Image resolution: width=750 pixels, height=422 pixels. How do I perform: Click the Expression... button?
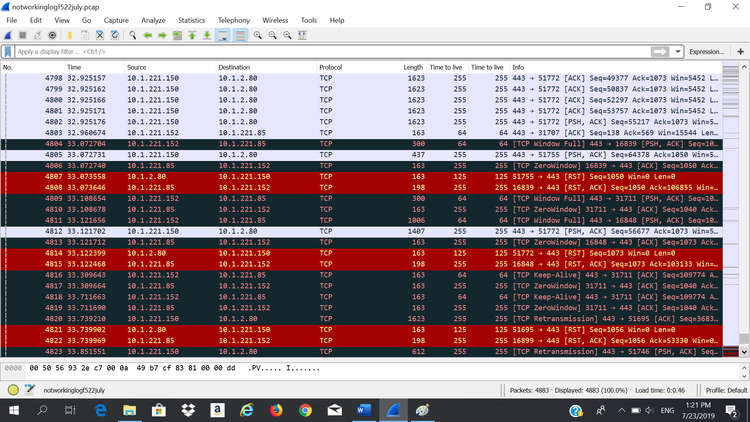coord(706,51)
